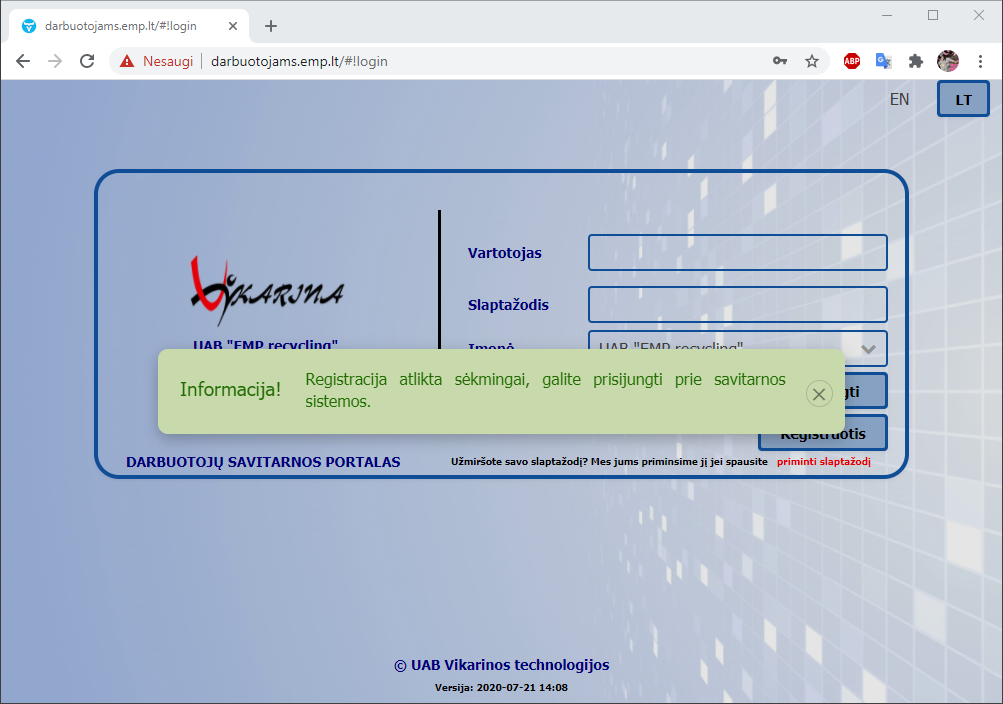
Task: Open the Chrome profile avatar
Action: point(948,61)
